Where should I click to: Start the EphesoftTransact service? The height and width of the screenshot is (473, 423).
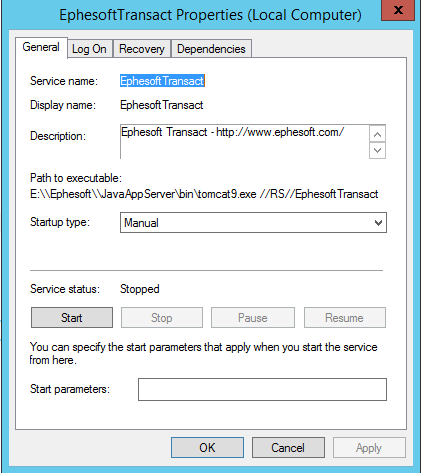click(72, 318)
